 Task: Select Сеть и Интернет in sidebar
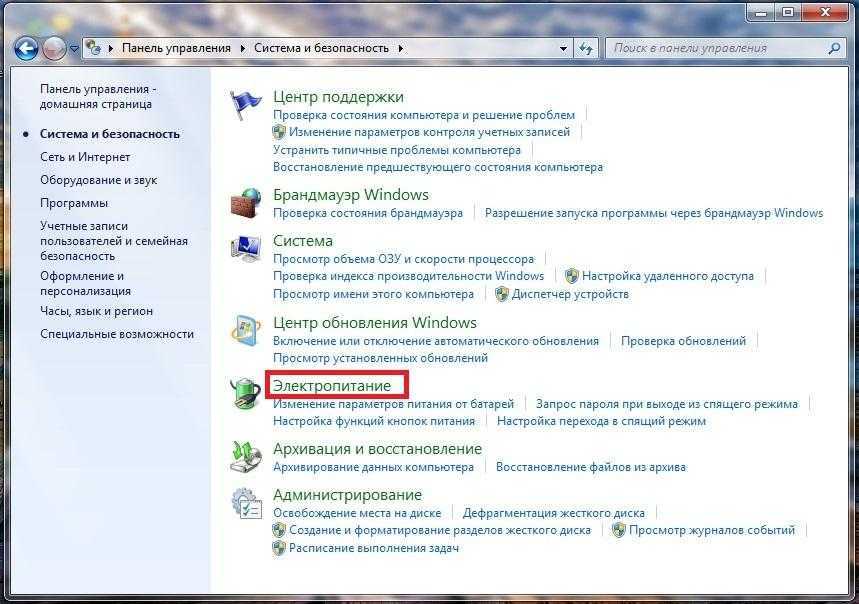pos(85,157)
